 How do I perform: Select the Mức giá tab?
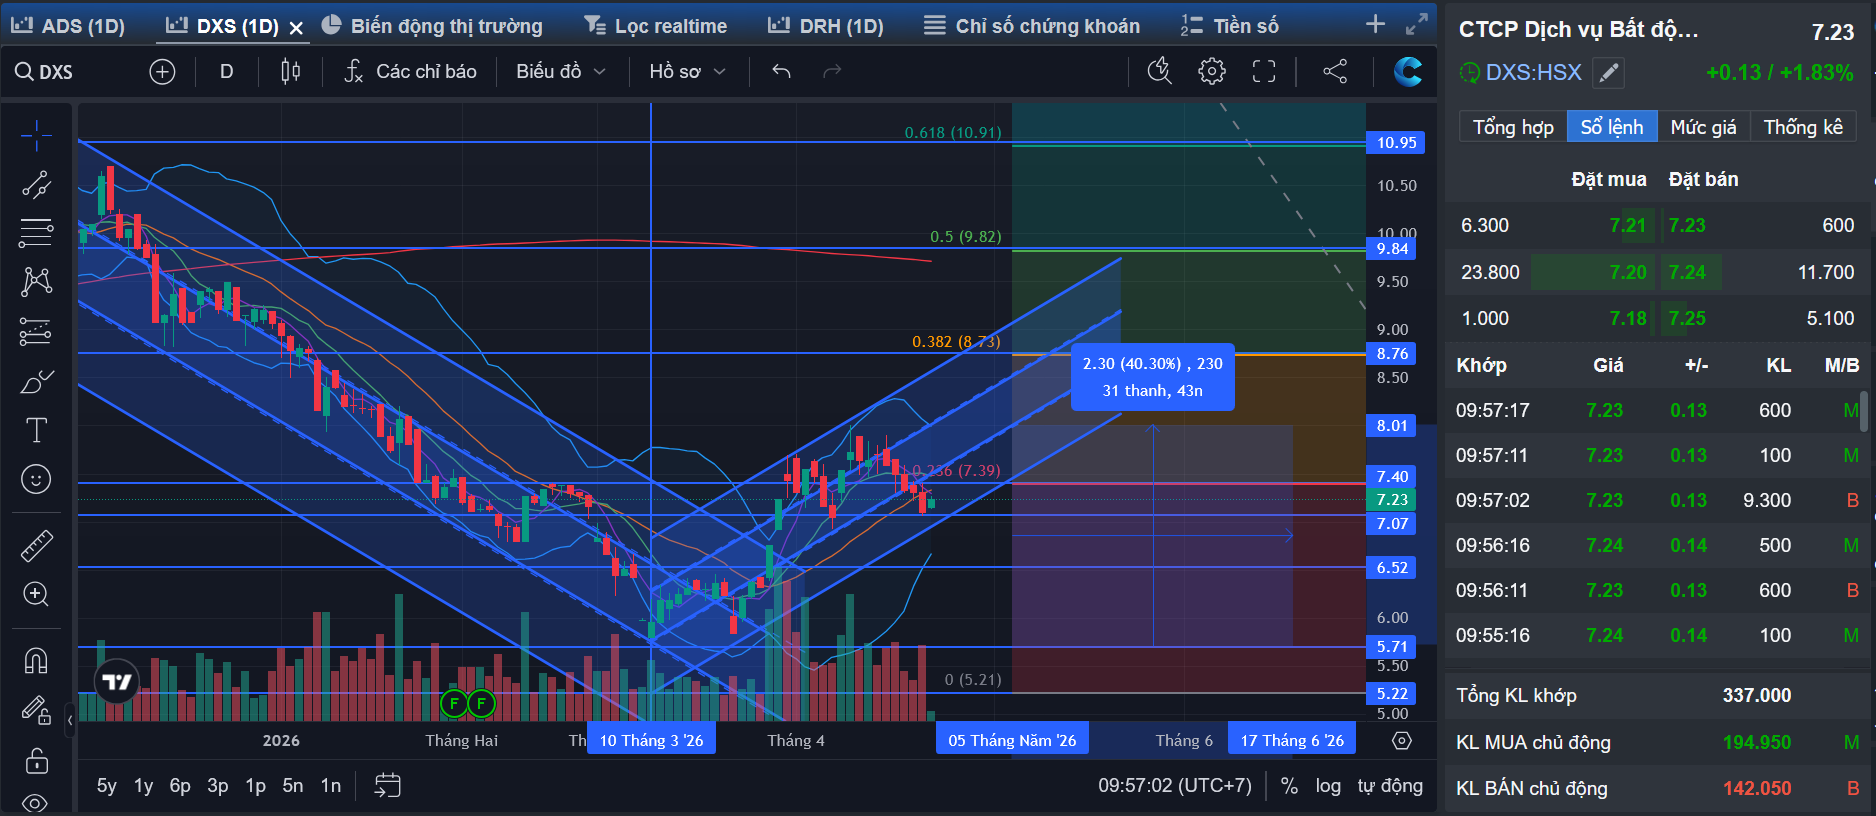coord(1704,127)
